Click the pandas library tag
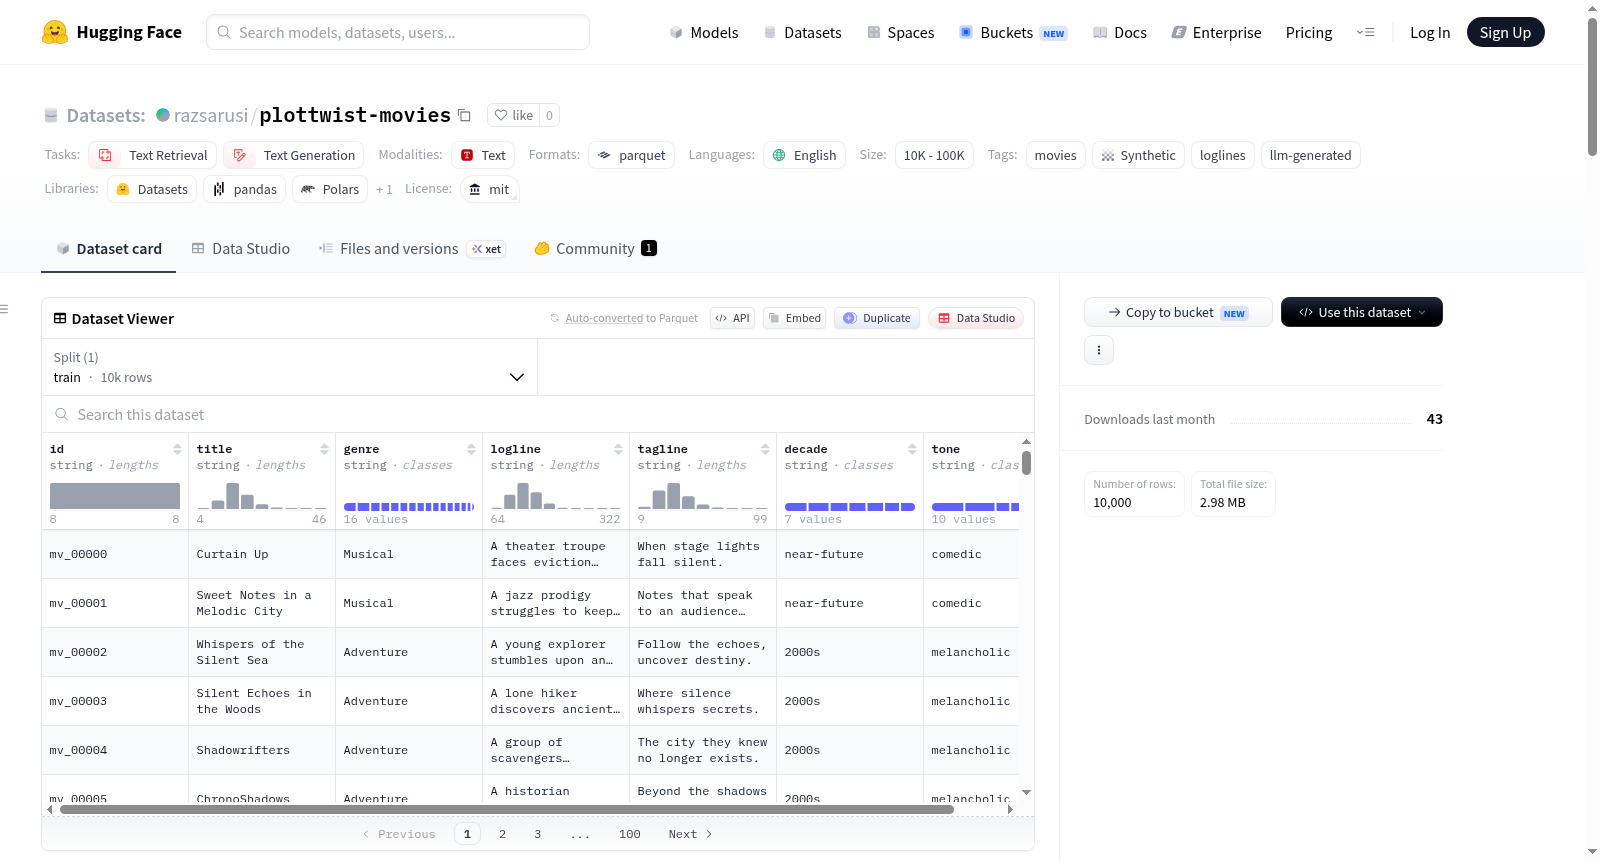1600x861 pixels. coord(245,189)
